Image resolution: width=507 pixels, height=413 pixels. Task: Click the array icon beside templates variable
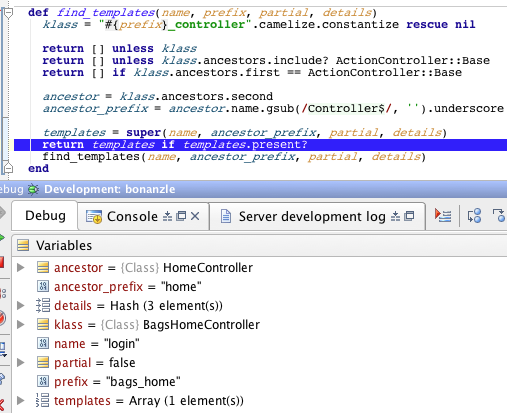[43, 400]
